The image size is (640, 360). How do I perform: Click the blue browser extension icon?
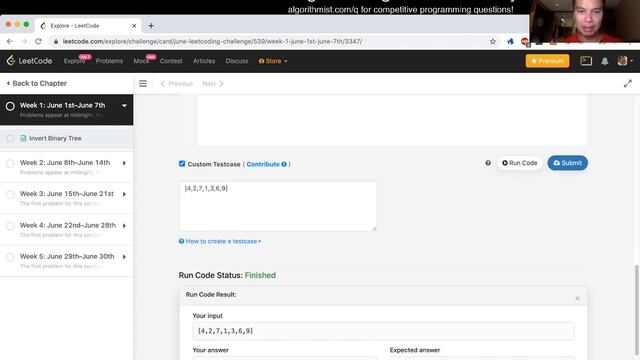pos(510,41)
